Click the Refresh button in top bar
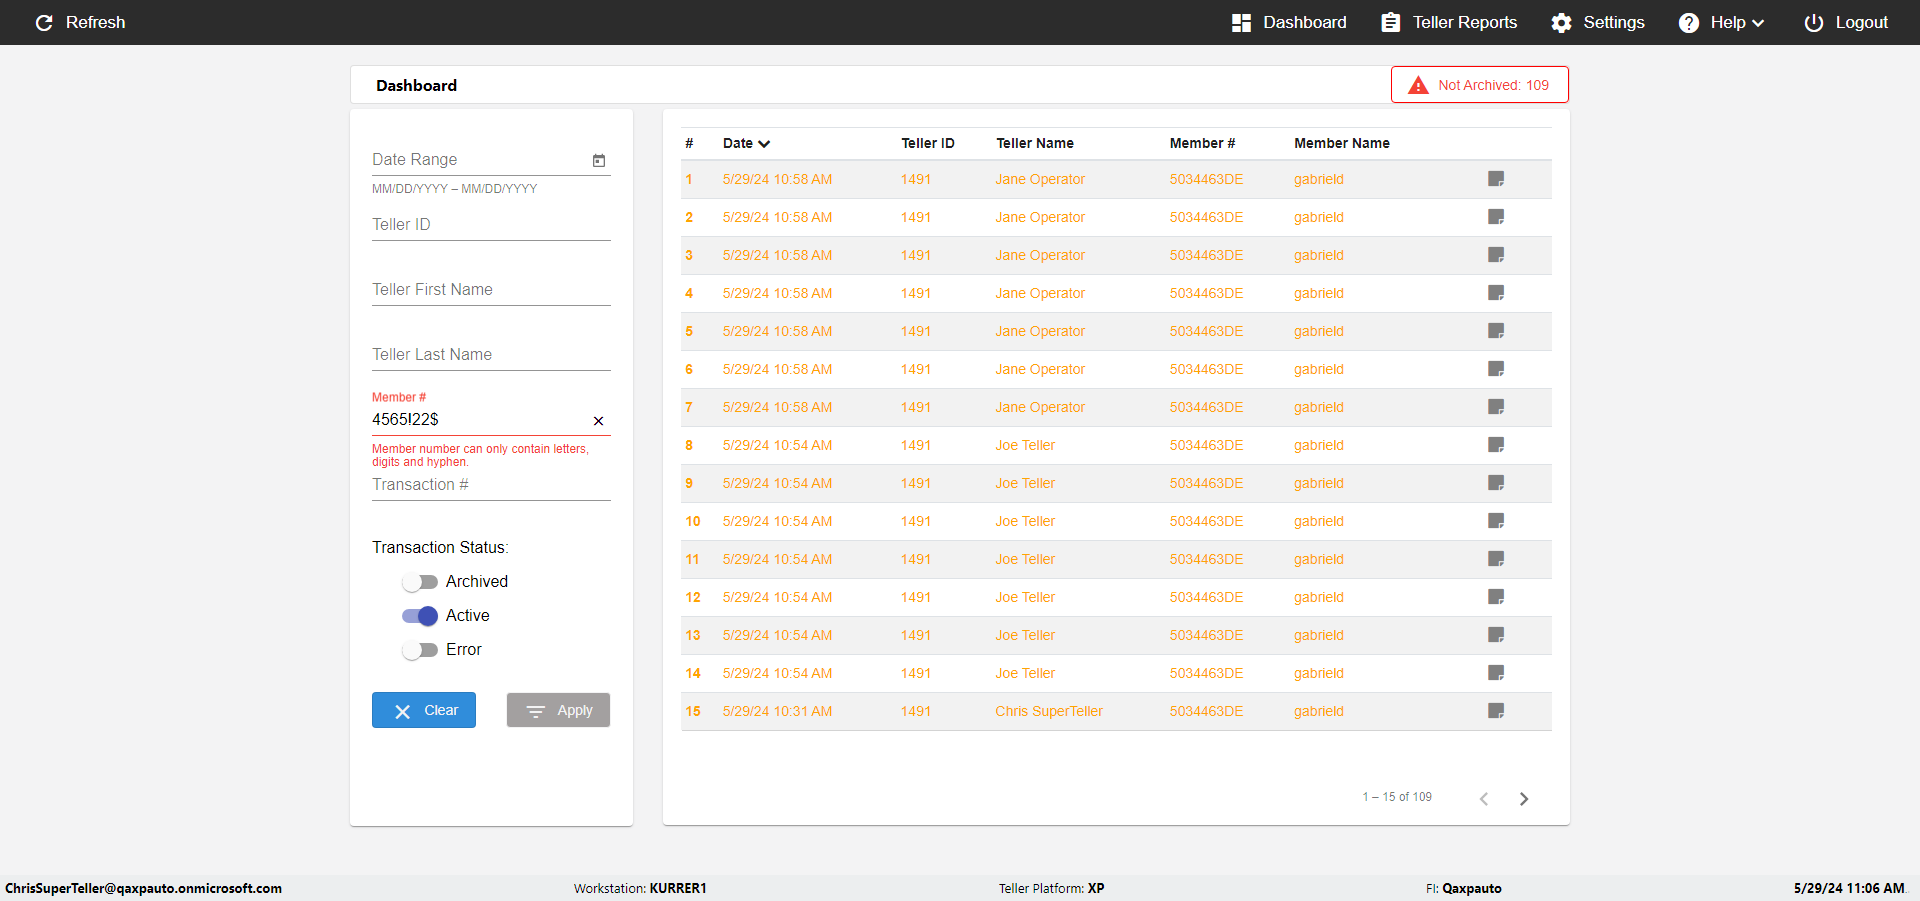Image resolution: width=1920 pixels, height=901 pixels. click(80, 22)
